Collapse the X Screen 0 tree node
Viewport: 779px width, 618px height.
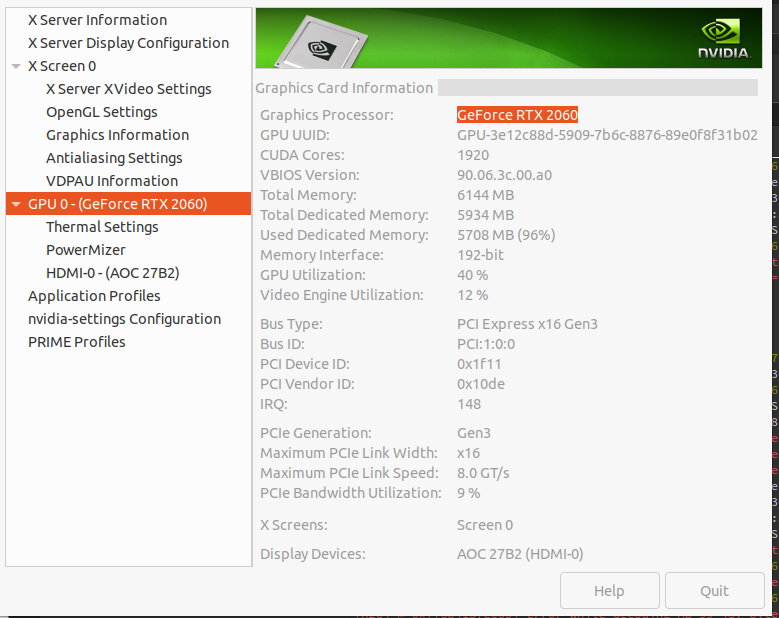(16, 66)
